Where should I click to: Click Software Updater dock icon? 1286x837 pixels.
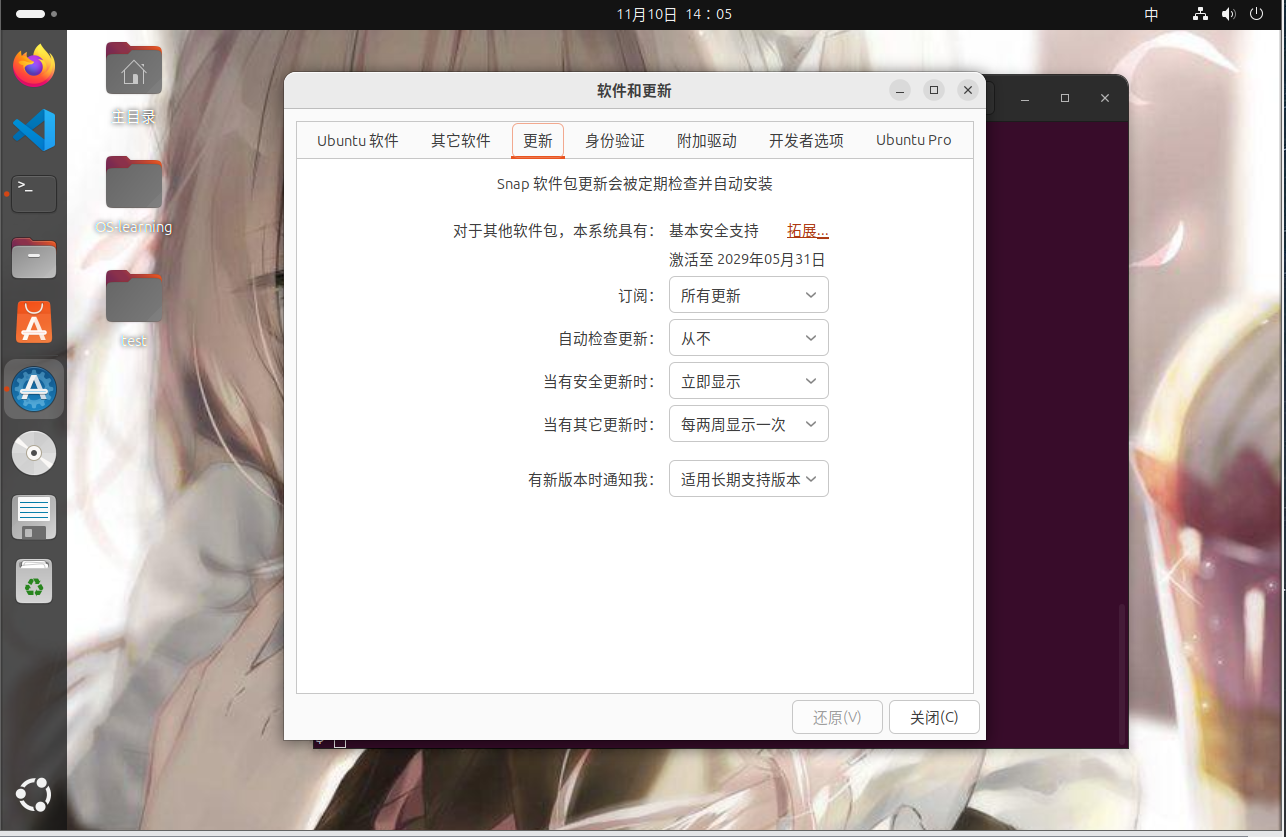click(34, 389)
